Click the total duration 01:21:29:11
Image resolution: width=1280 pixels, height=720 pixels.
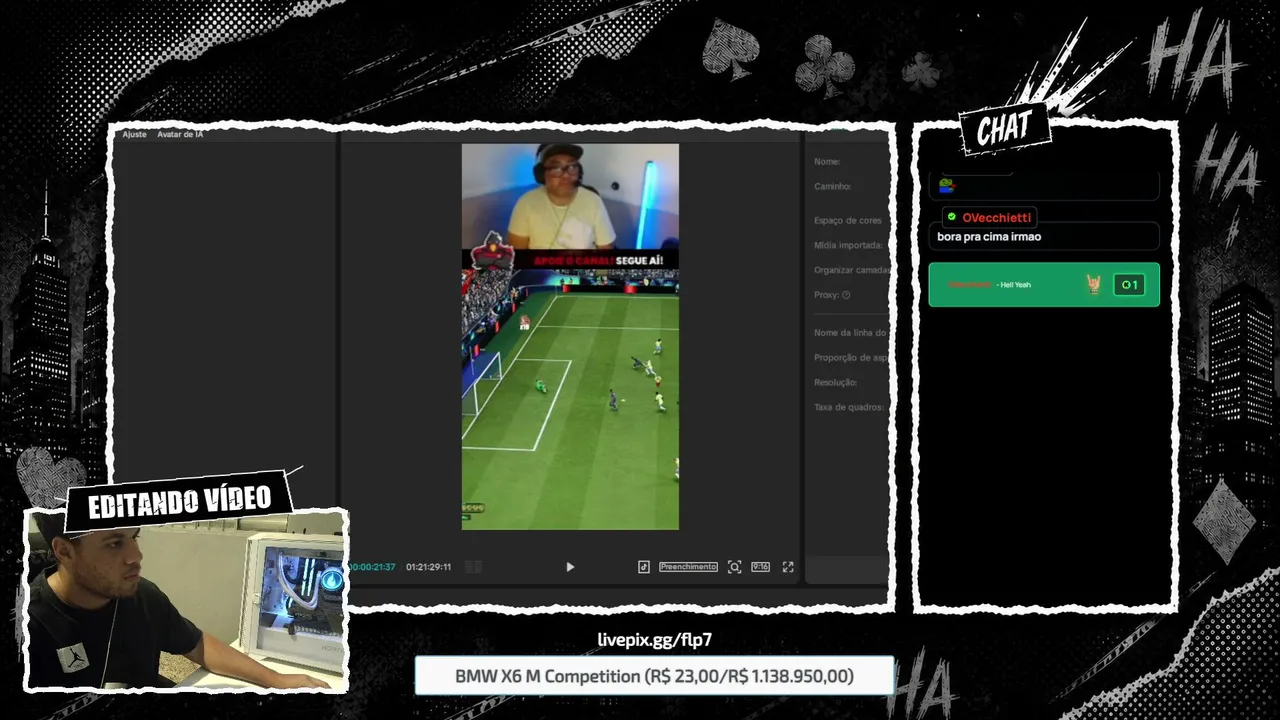coord(428,567)
